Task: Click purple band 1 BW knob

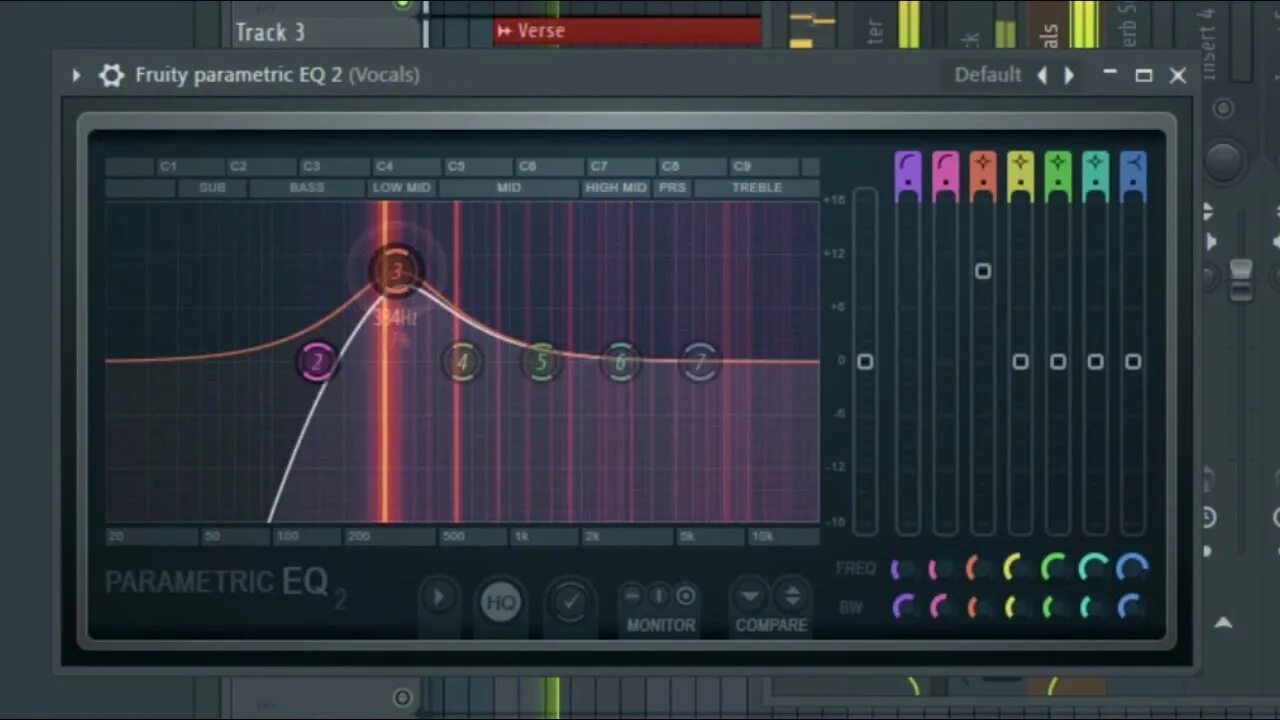Action: [x=905, y=606]
